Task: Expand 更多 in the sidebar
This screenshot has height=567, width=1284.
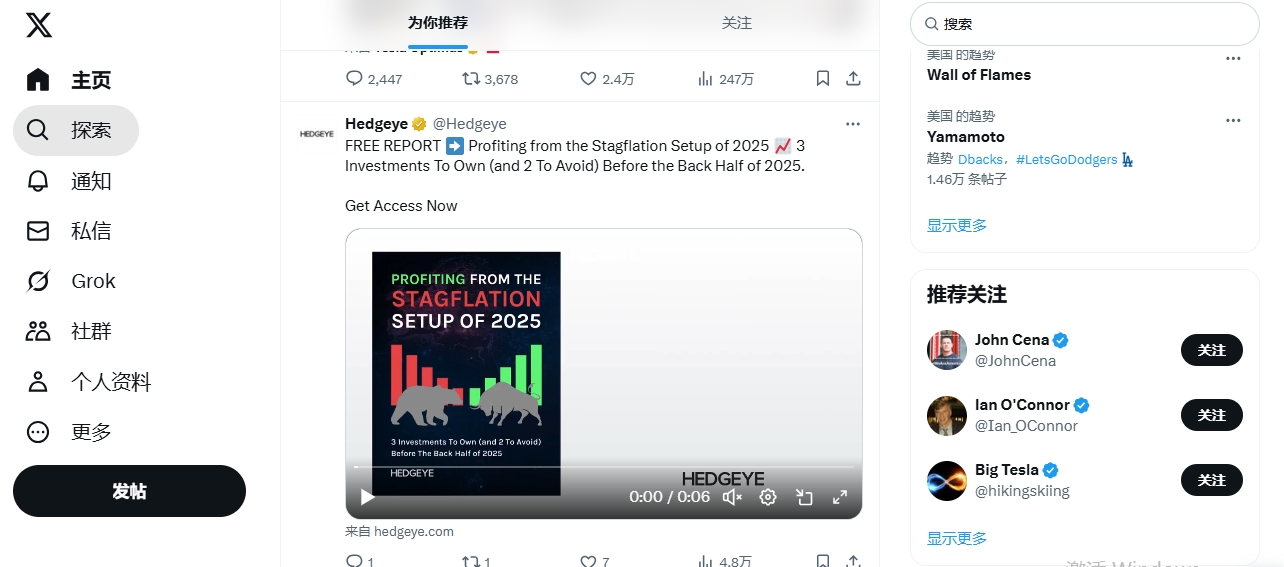Action: pos(38,432)
